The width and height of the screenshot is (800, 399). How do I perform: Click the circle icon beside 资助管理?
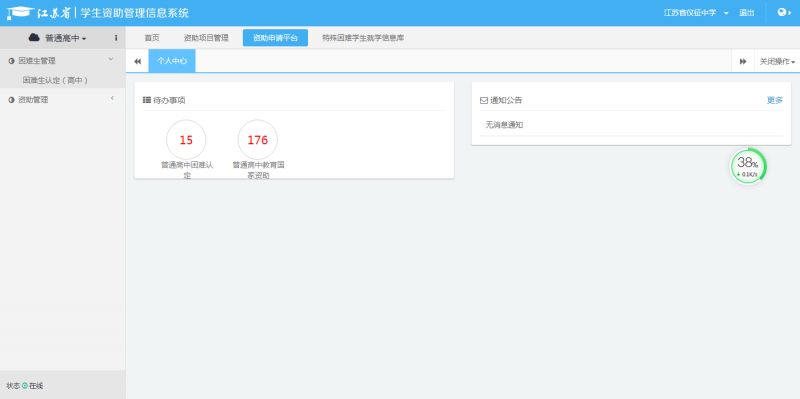11,100
